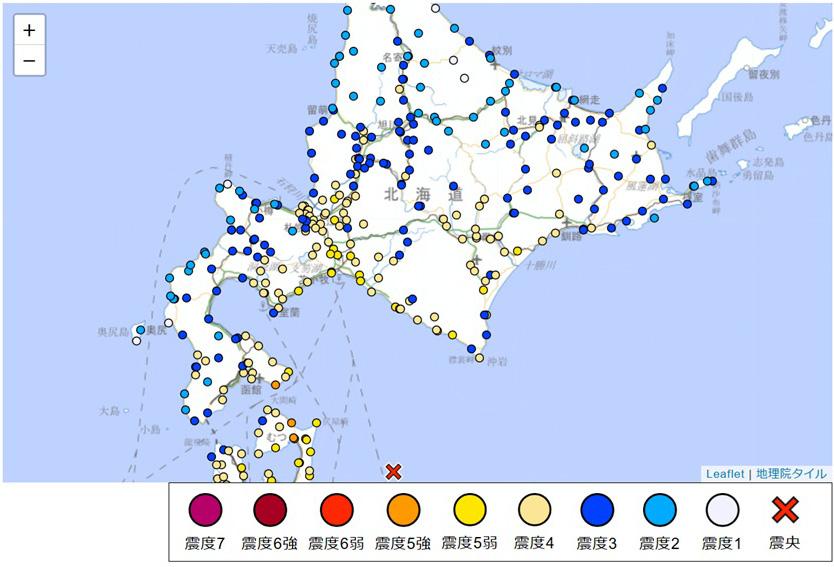This screenshot has height=567, width=834.
Task: Click the 震度7 purple legend circle
Action: coord(205,510)
